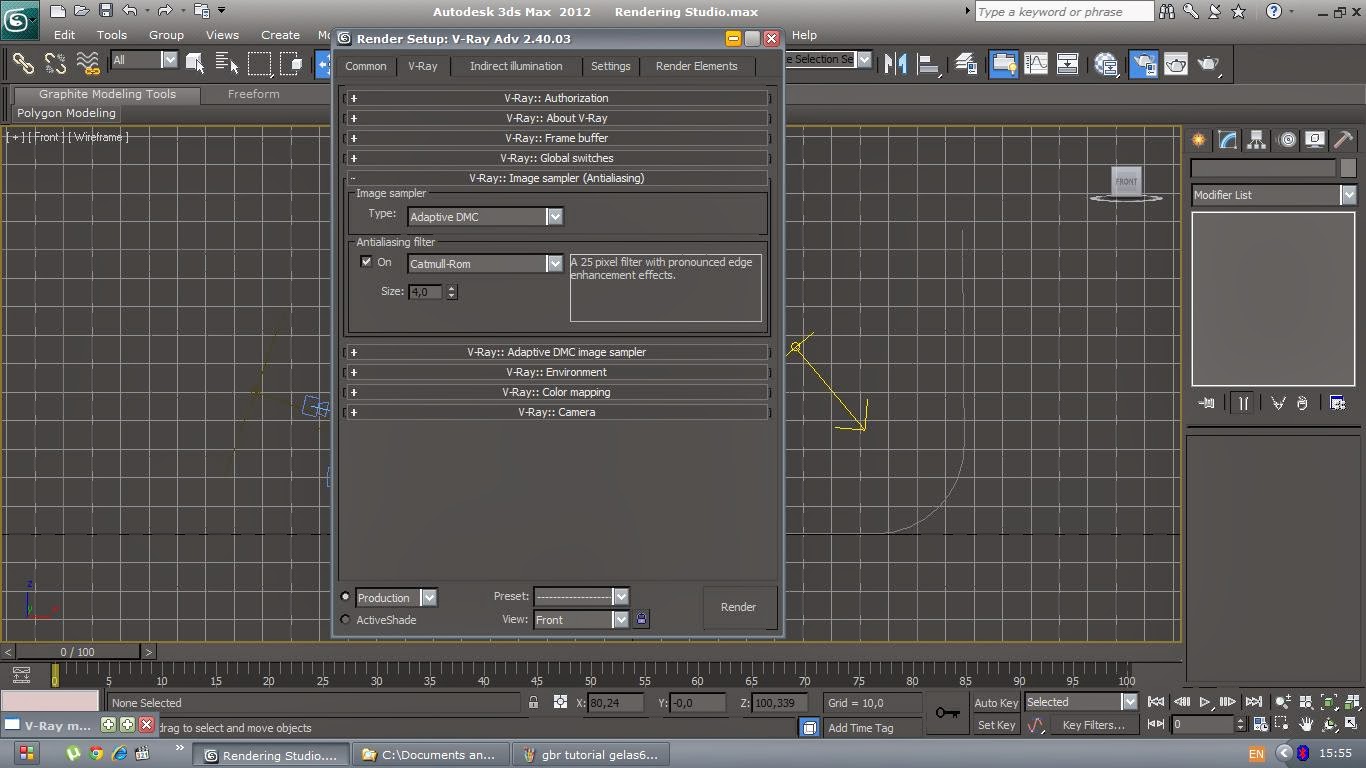Toggle the Selection Lock padlock in status bar
Viewport: 1366px width, 768px height.
click(x=534, y=703)
